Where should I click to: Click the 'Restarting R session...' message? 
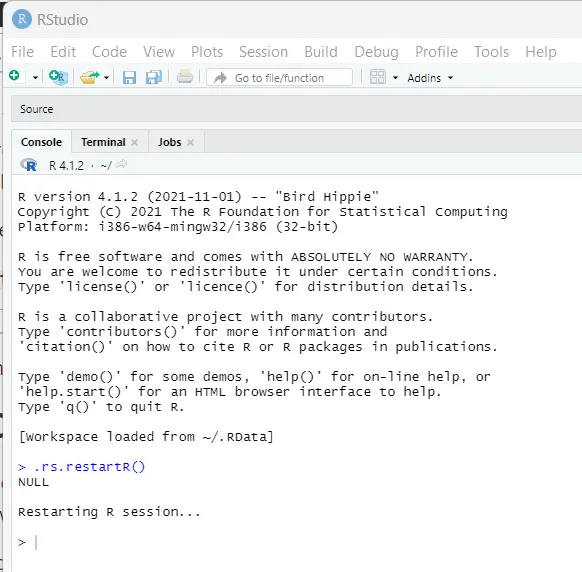point(109,512)
